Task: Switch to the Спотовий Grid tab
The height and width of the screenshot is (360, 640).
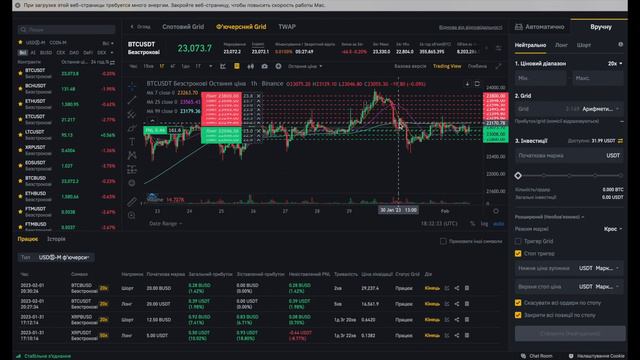Action: [183, 27]
